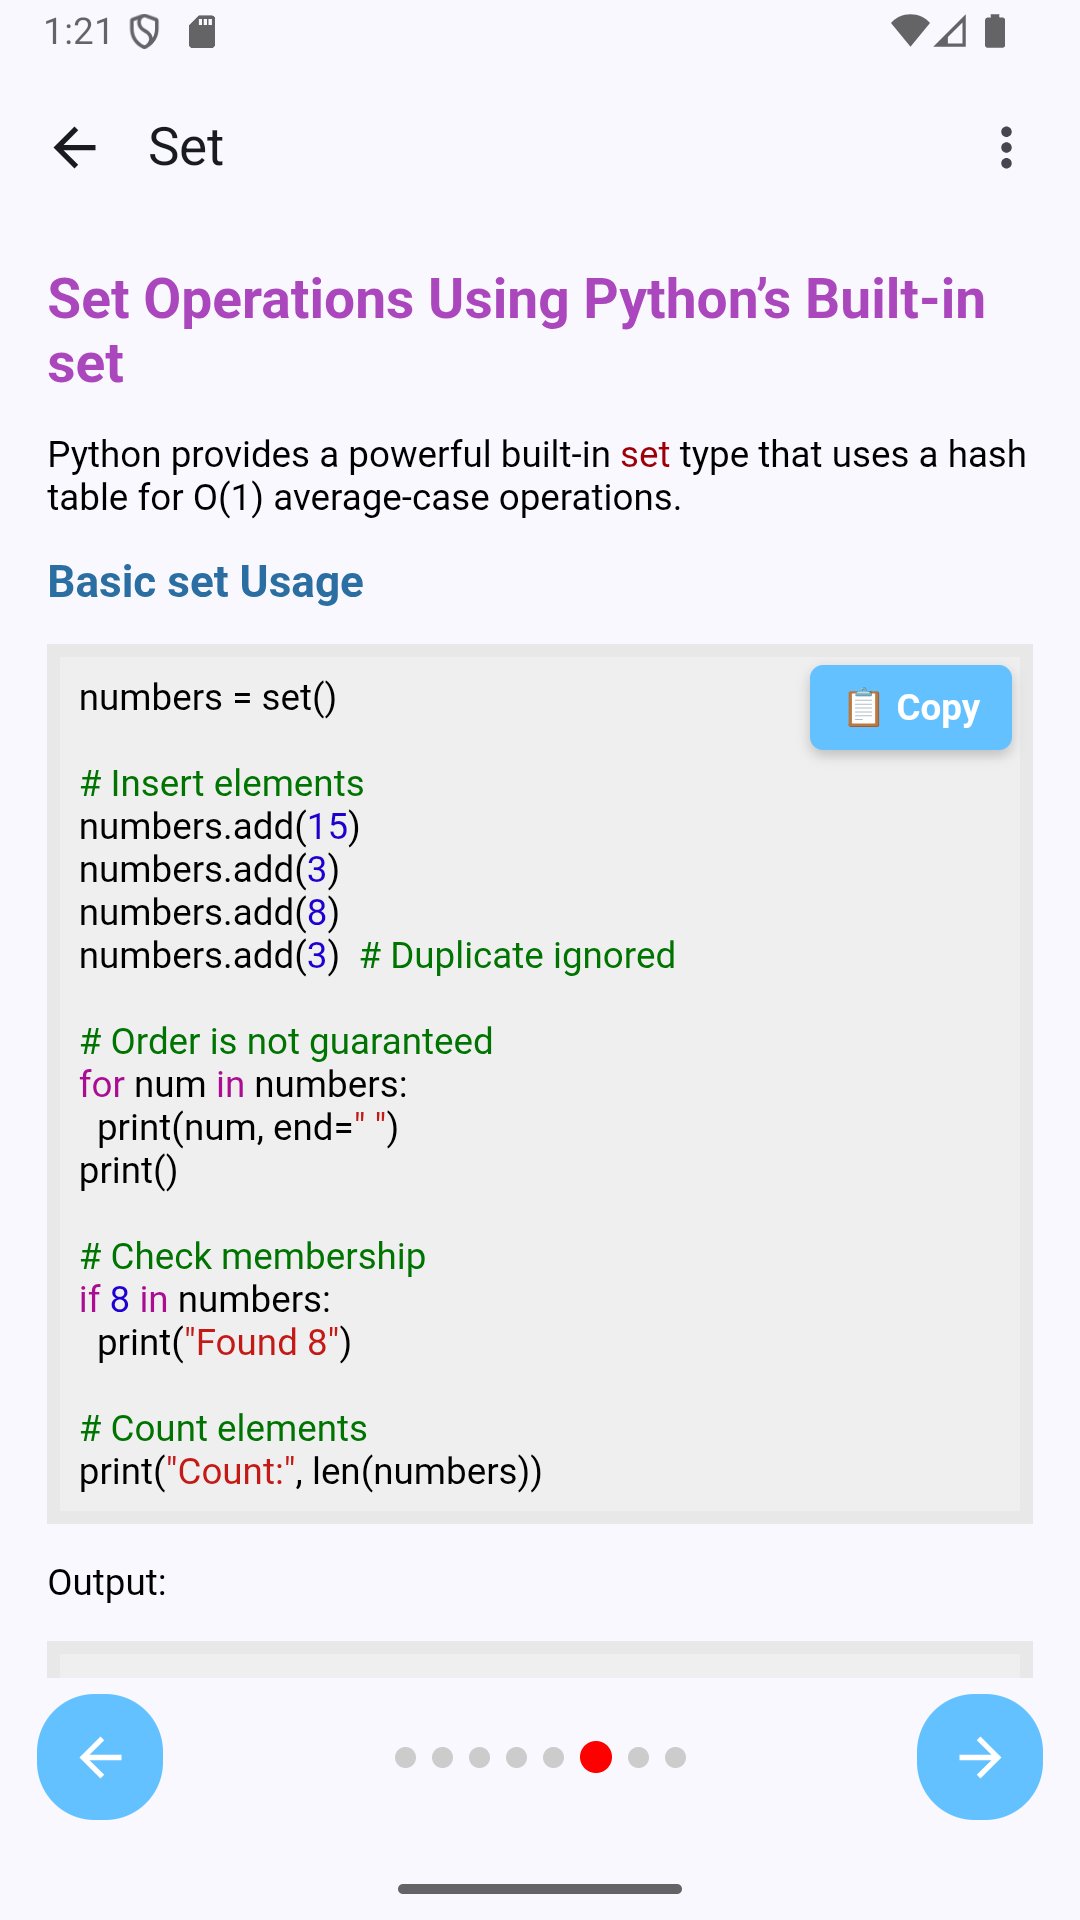Select the seventh page indicator dot
The height and width of the screenshot is (1920, 1080).
click(639, 1757)
